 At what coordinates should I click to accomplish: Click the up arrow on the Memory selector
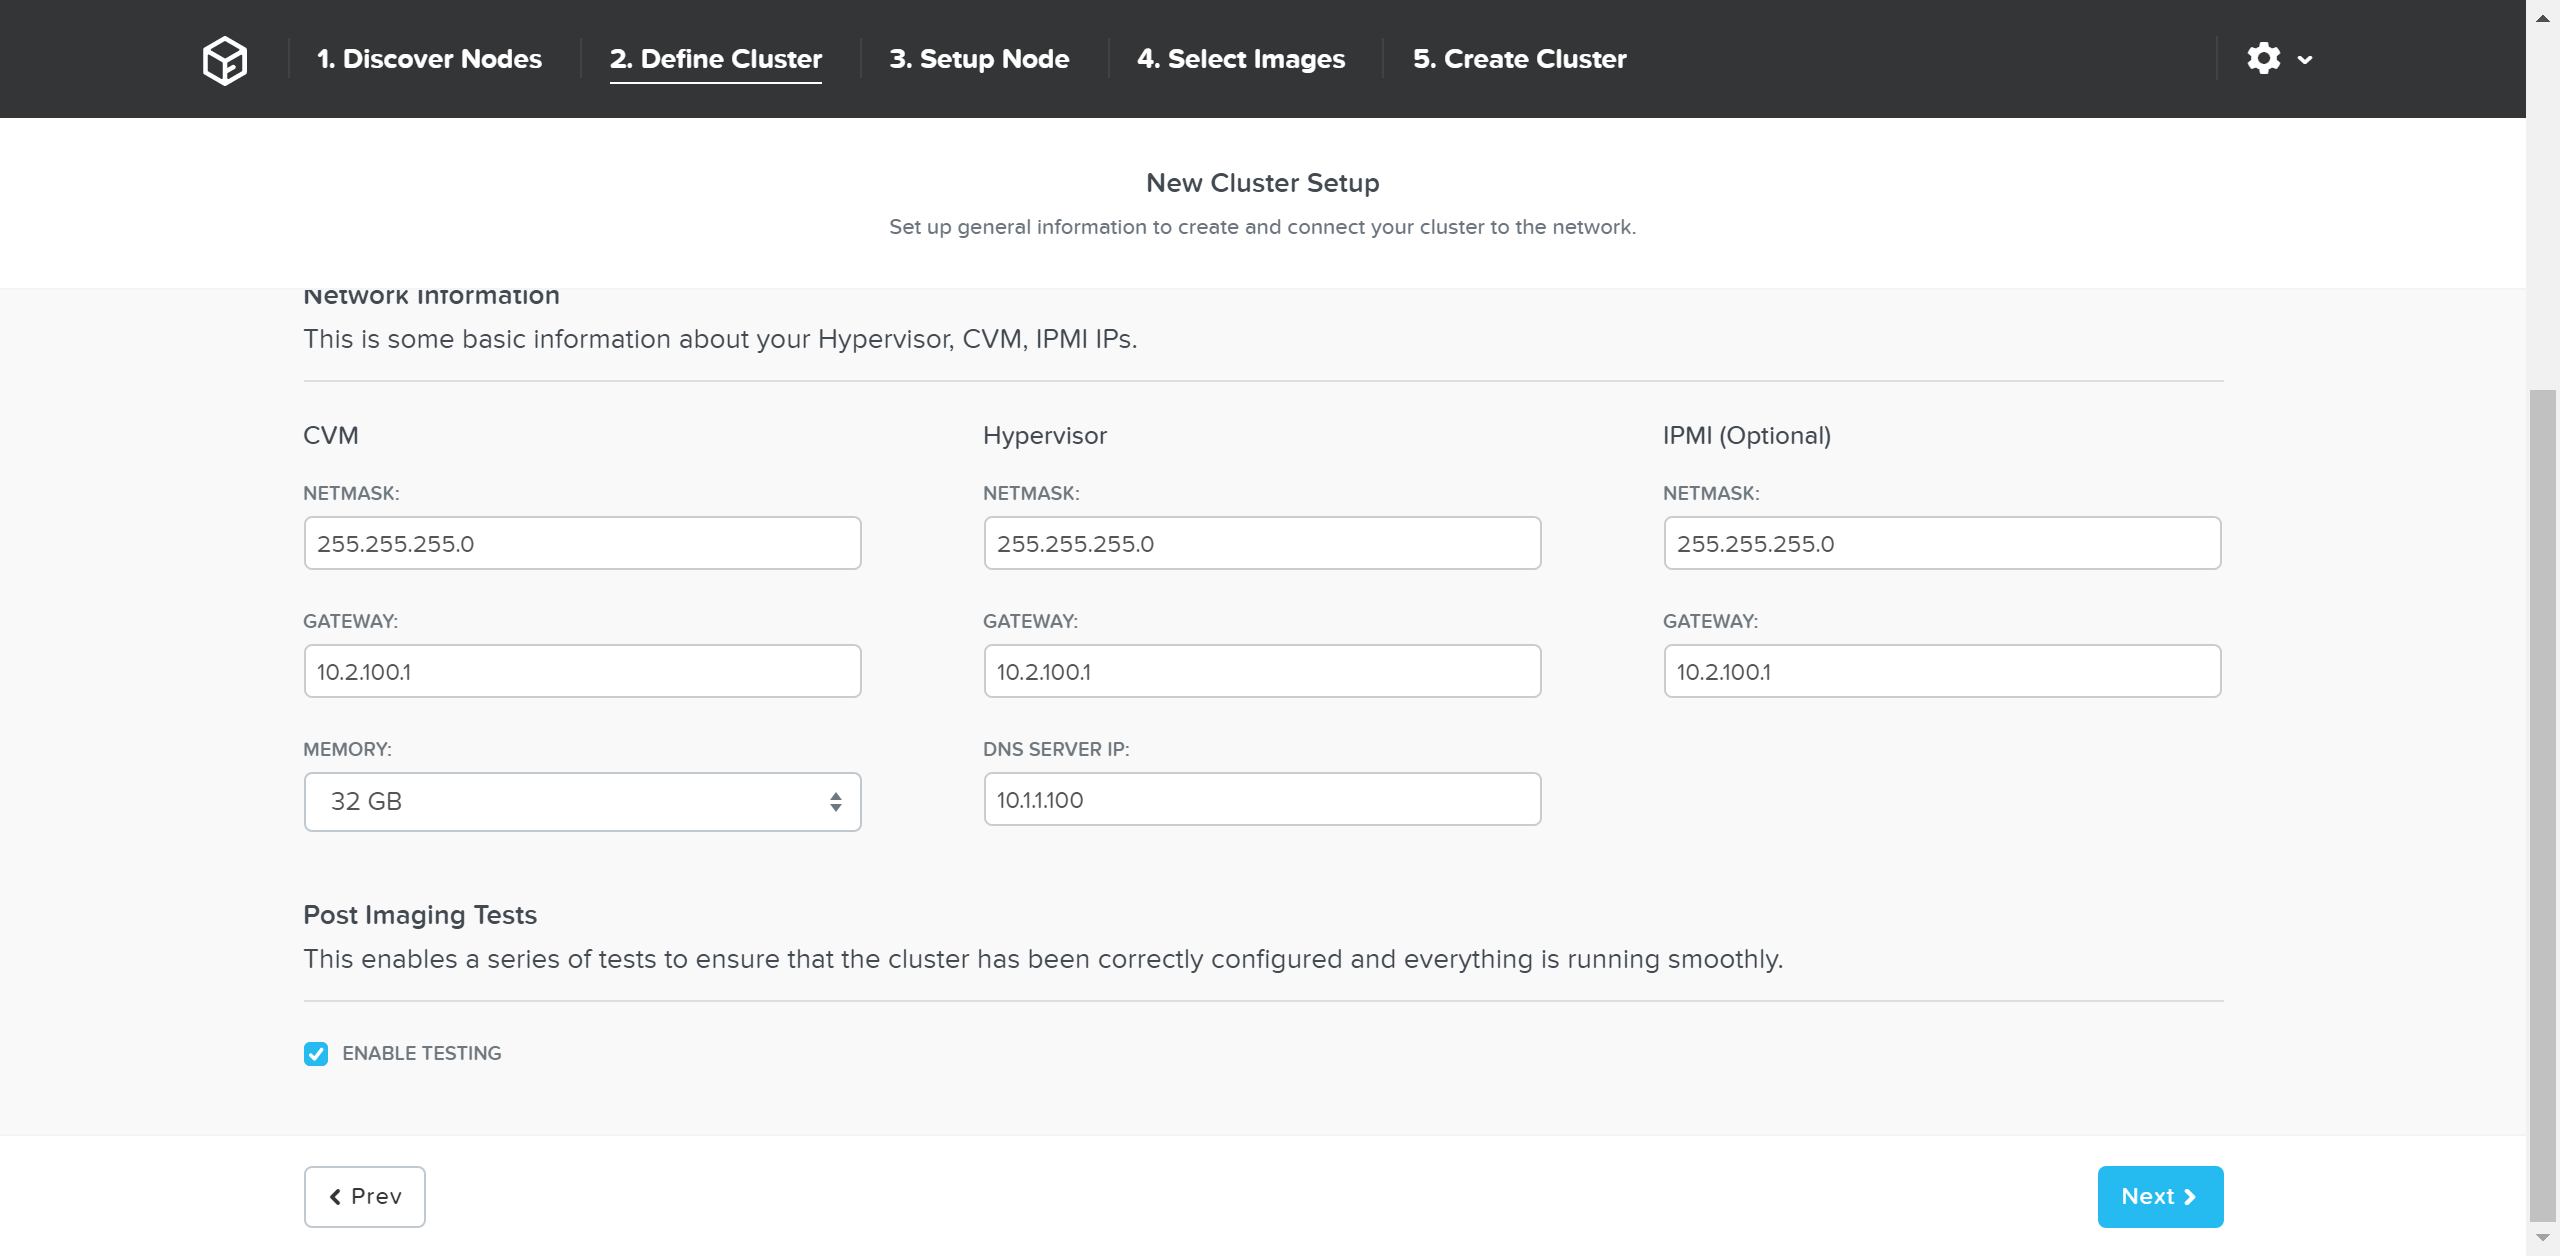(x=836, y=795)
